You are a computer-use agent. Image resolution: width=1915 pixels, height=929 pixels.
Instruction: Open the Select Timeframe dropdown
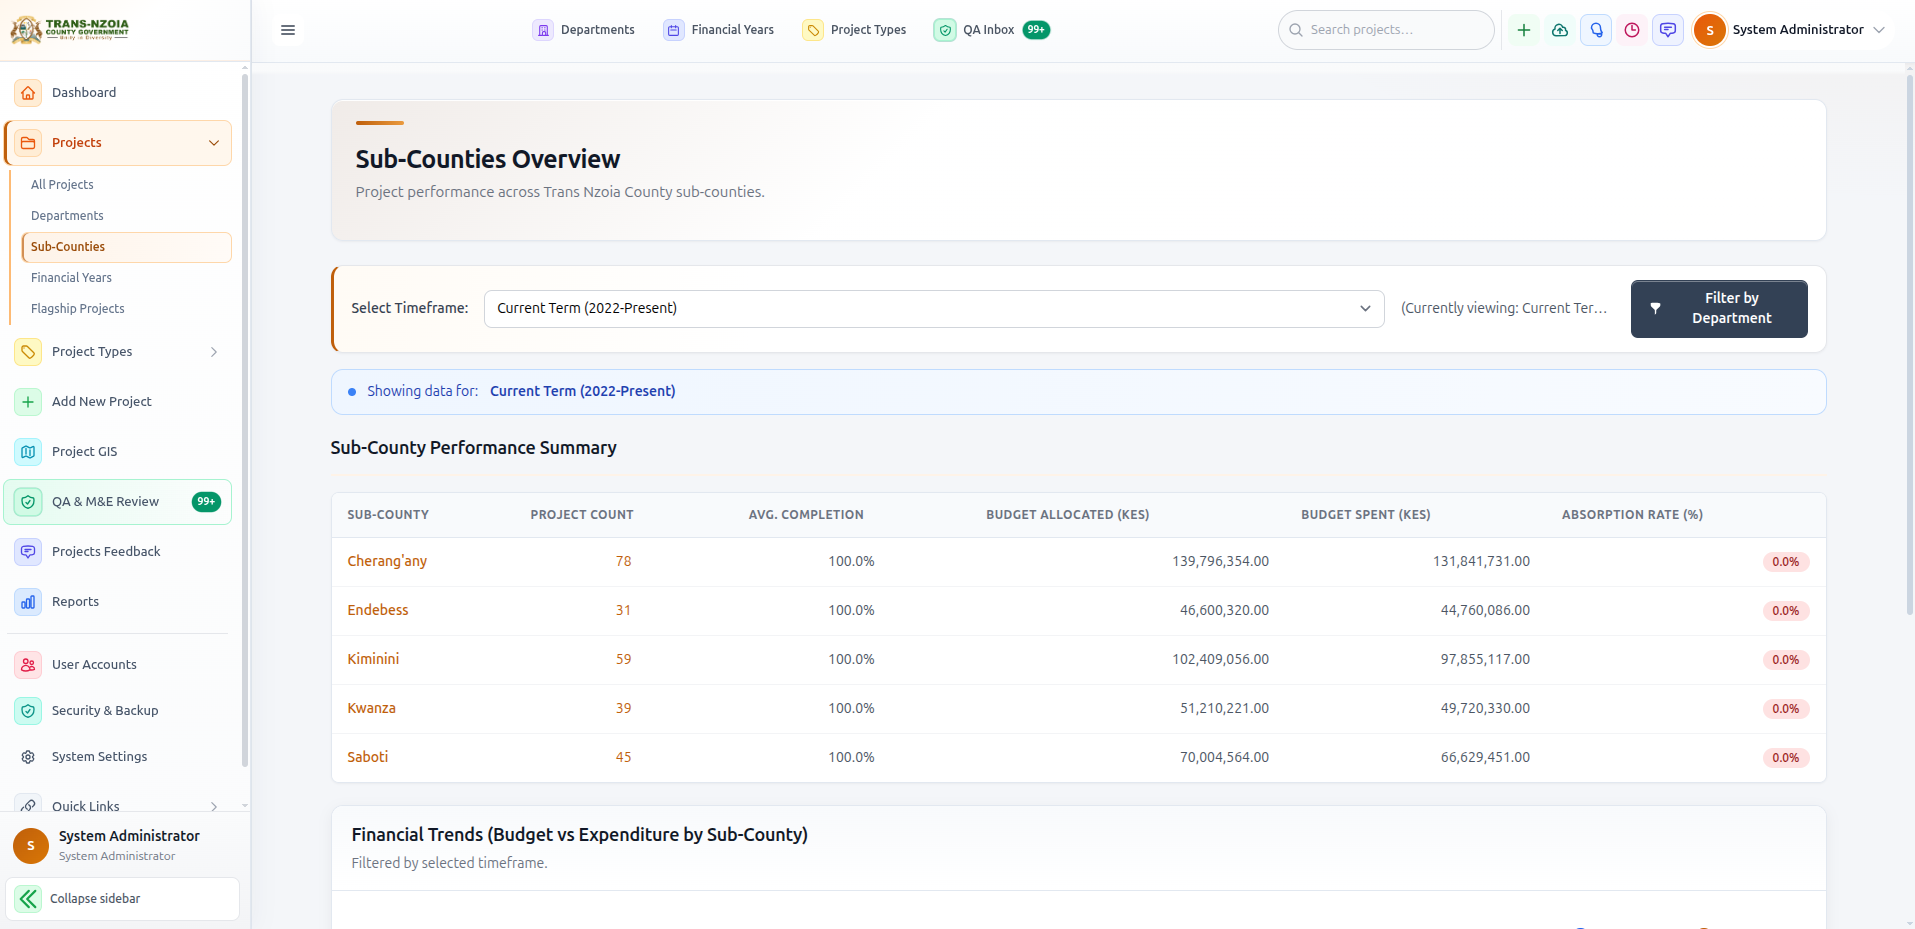pos(934,309)
